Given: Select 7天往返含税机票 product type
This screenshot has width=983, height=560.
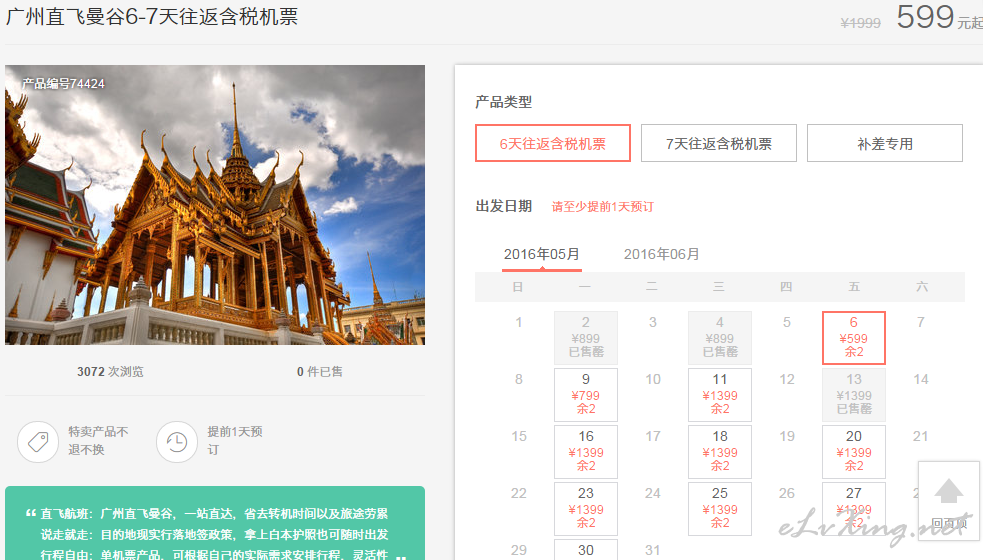Looking at the screenshot, I should (x=718, y=143).
